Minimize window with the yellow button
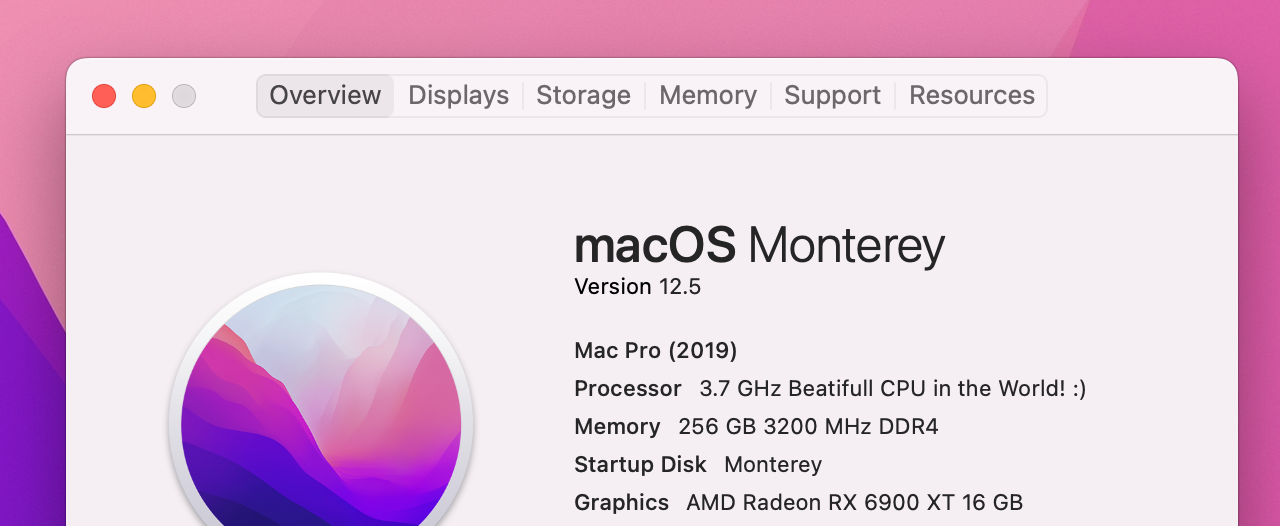Screen dimensions: 1280x526 click(144, 96)
